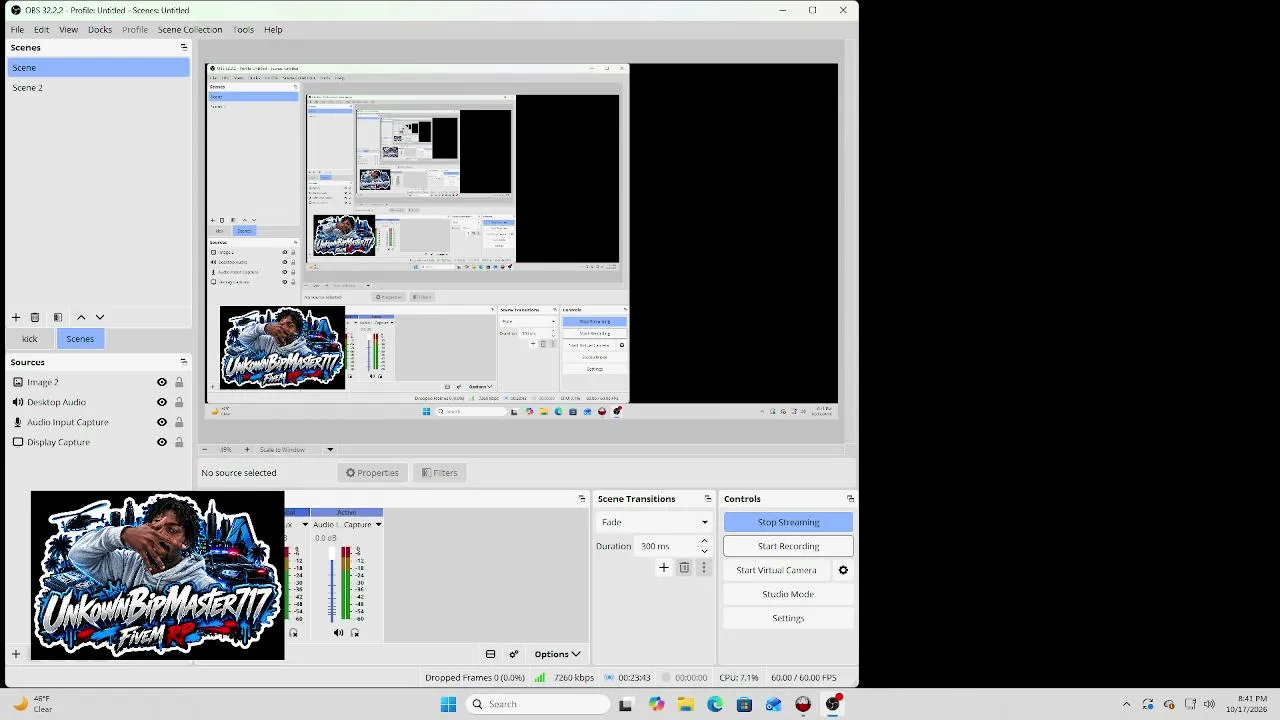
Task: Open virtual camera configuration gear
Action: 843,570
